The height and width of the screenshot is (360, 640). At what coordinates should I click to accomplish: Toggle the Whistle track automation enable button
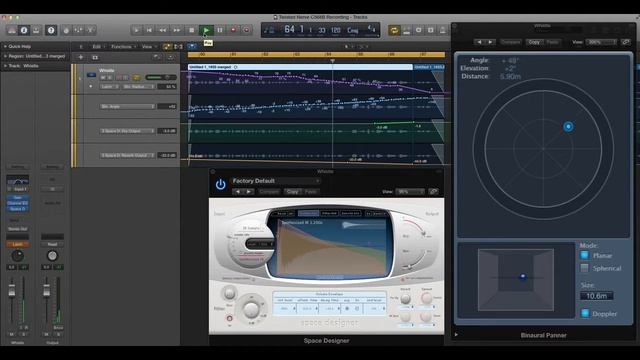(x=136, y=78)
